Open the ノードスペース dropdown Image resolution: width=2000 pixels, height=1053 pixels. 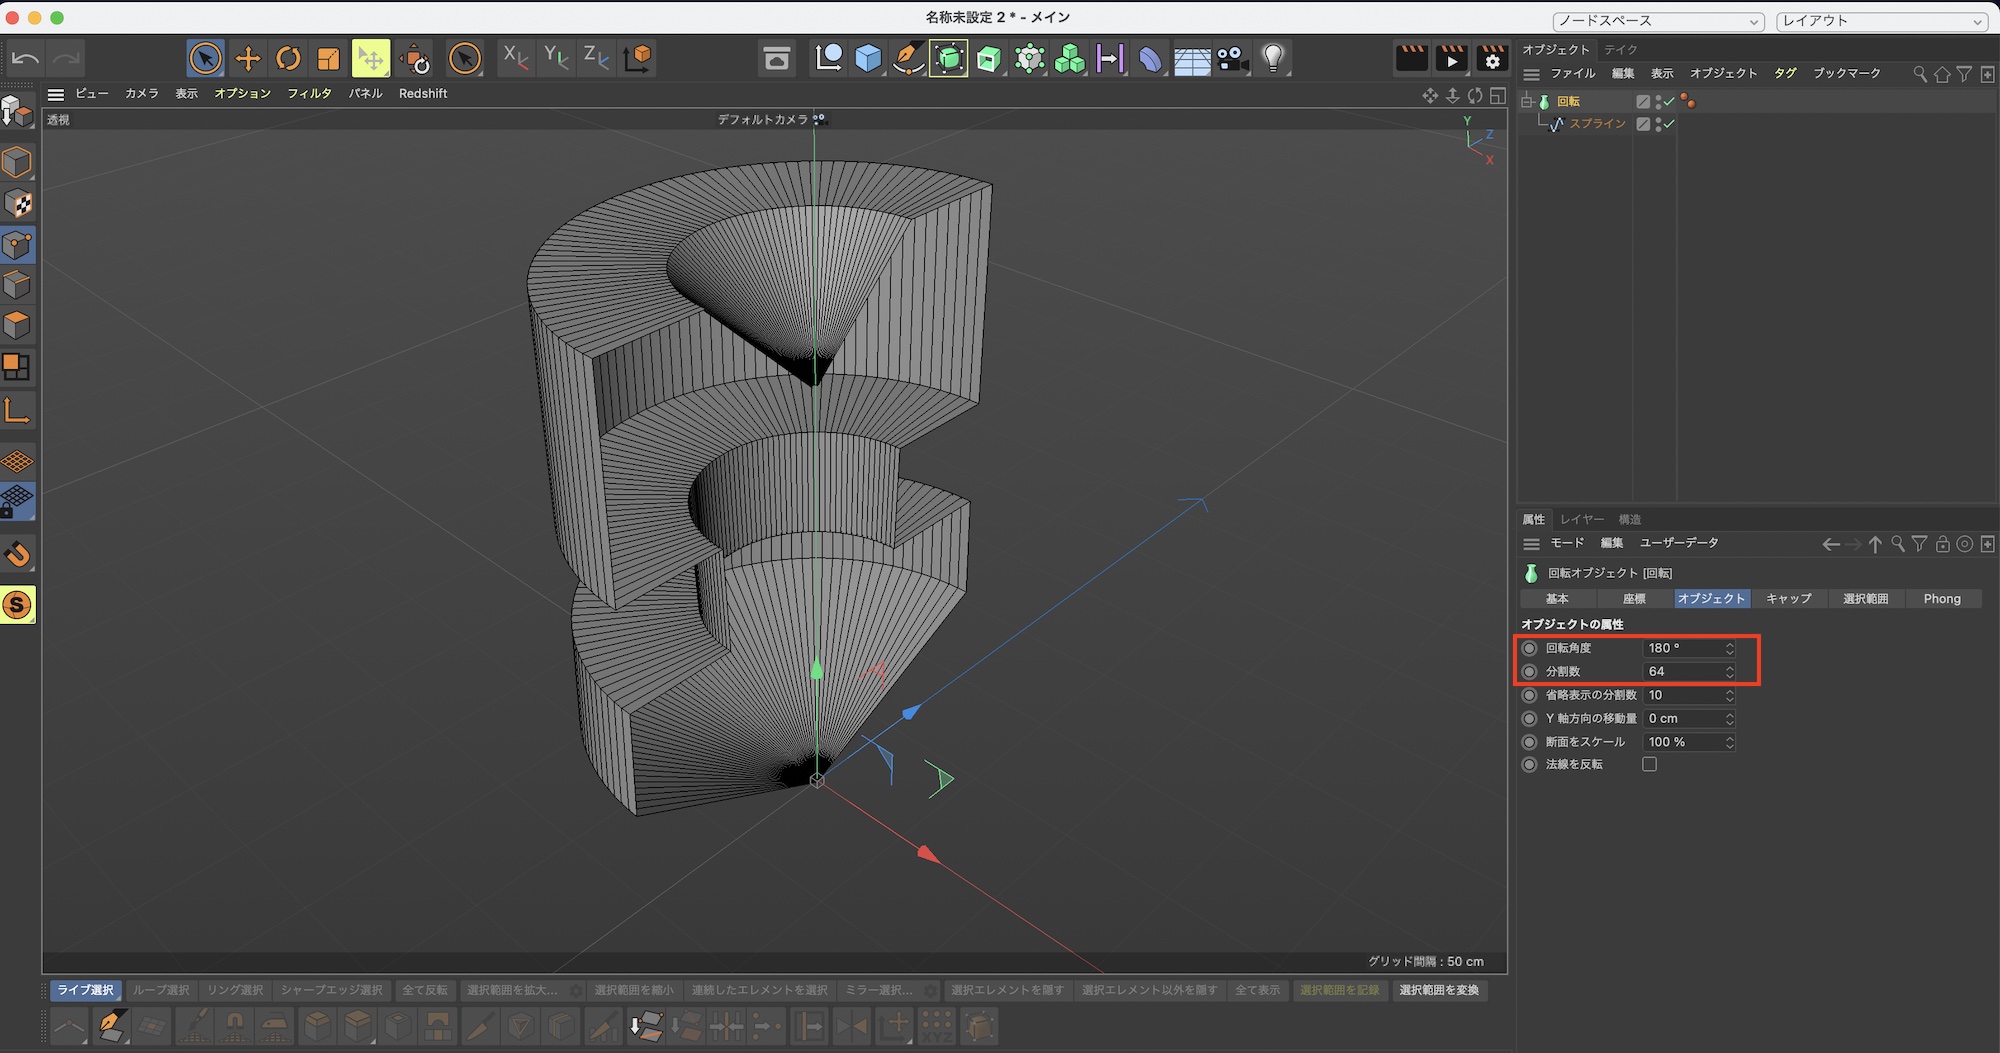(x=1658, y=21)
